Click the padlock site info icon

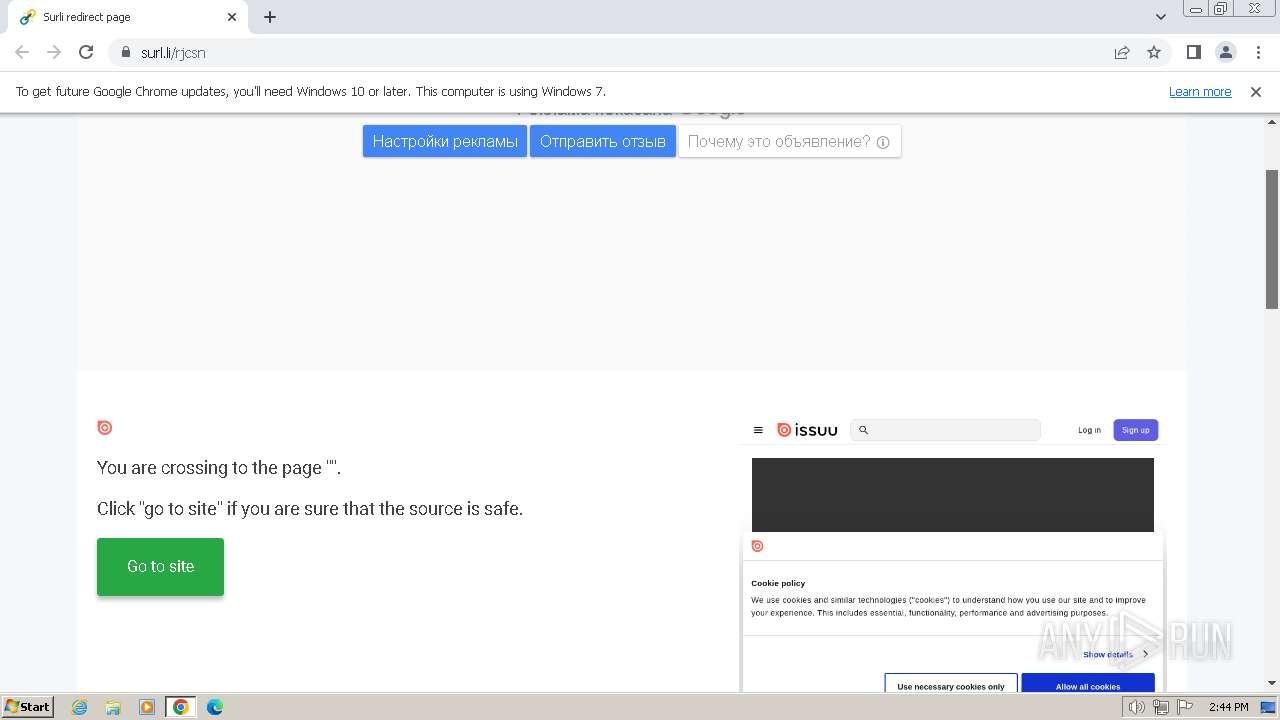click(x=126, y=52)
